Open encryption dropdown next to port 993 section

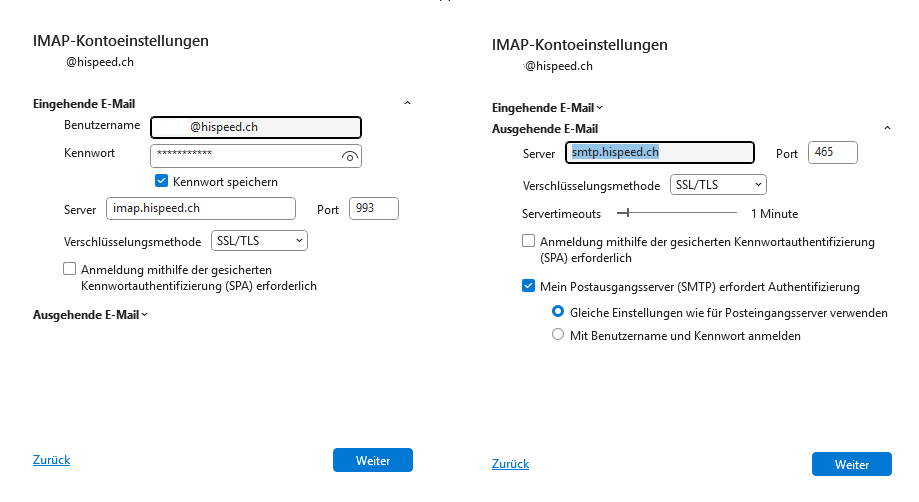[x=259, y=241]
